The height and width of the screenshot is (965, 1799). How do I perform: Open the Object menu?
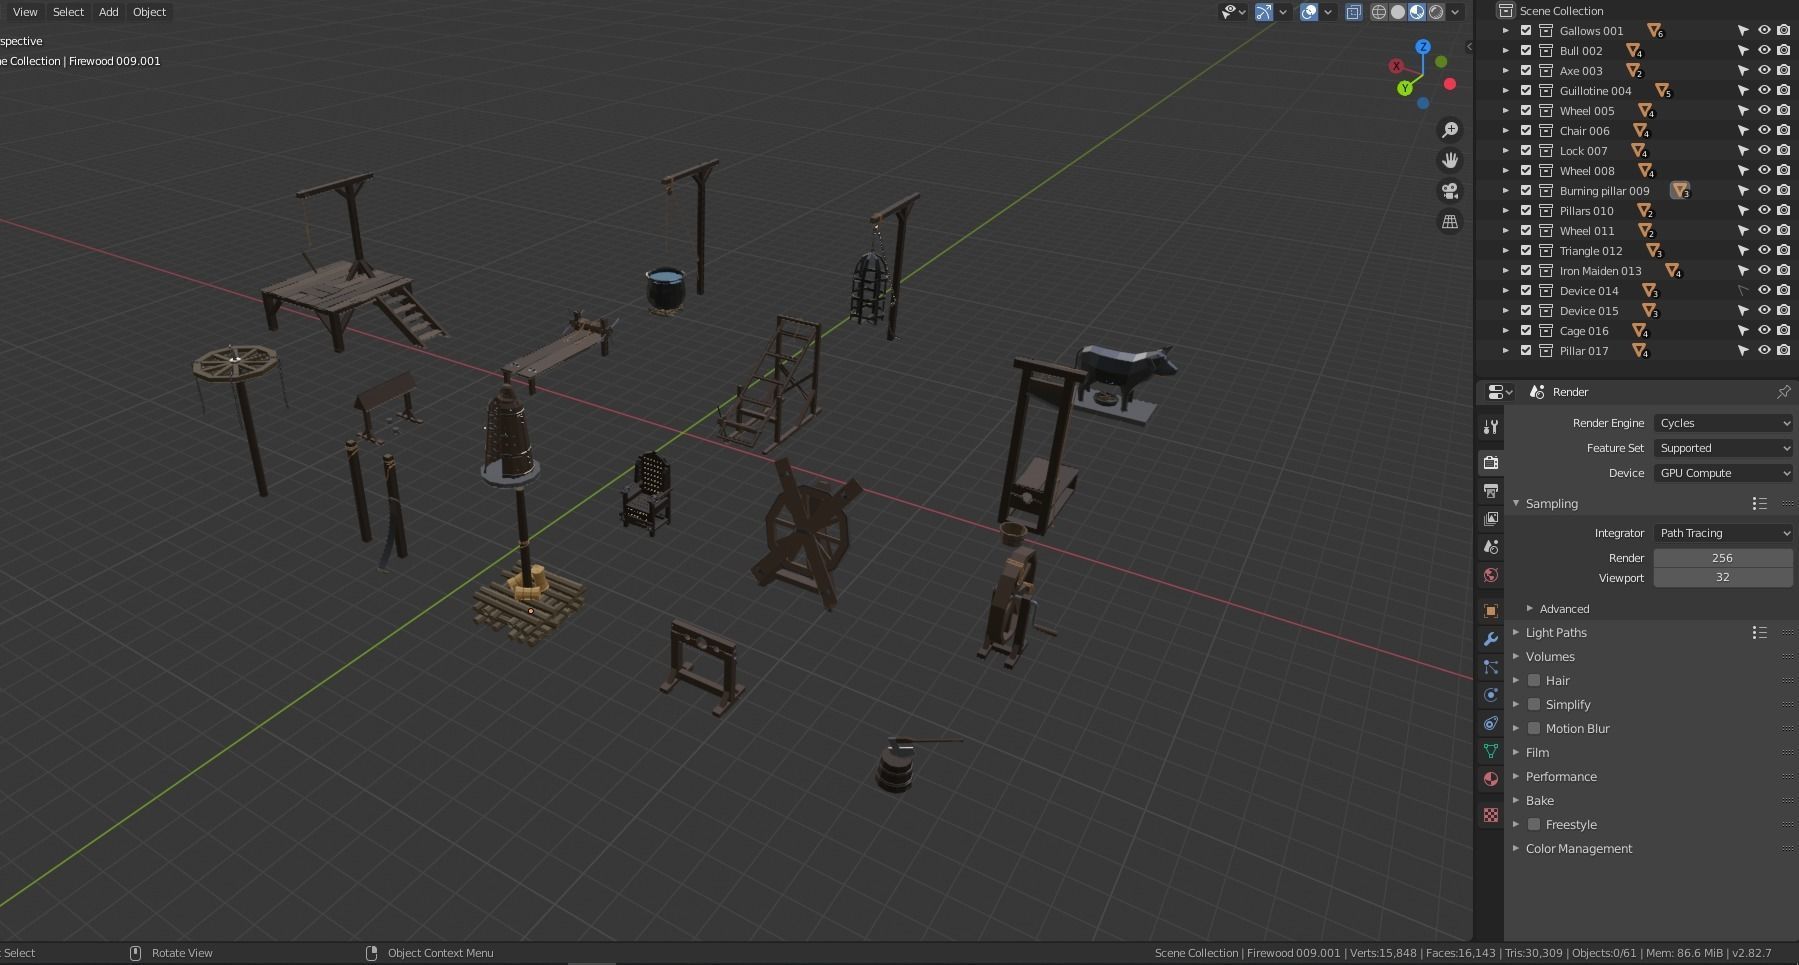click(149, 12)
